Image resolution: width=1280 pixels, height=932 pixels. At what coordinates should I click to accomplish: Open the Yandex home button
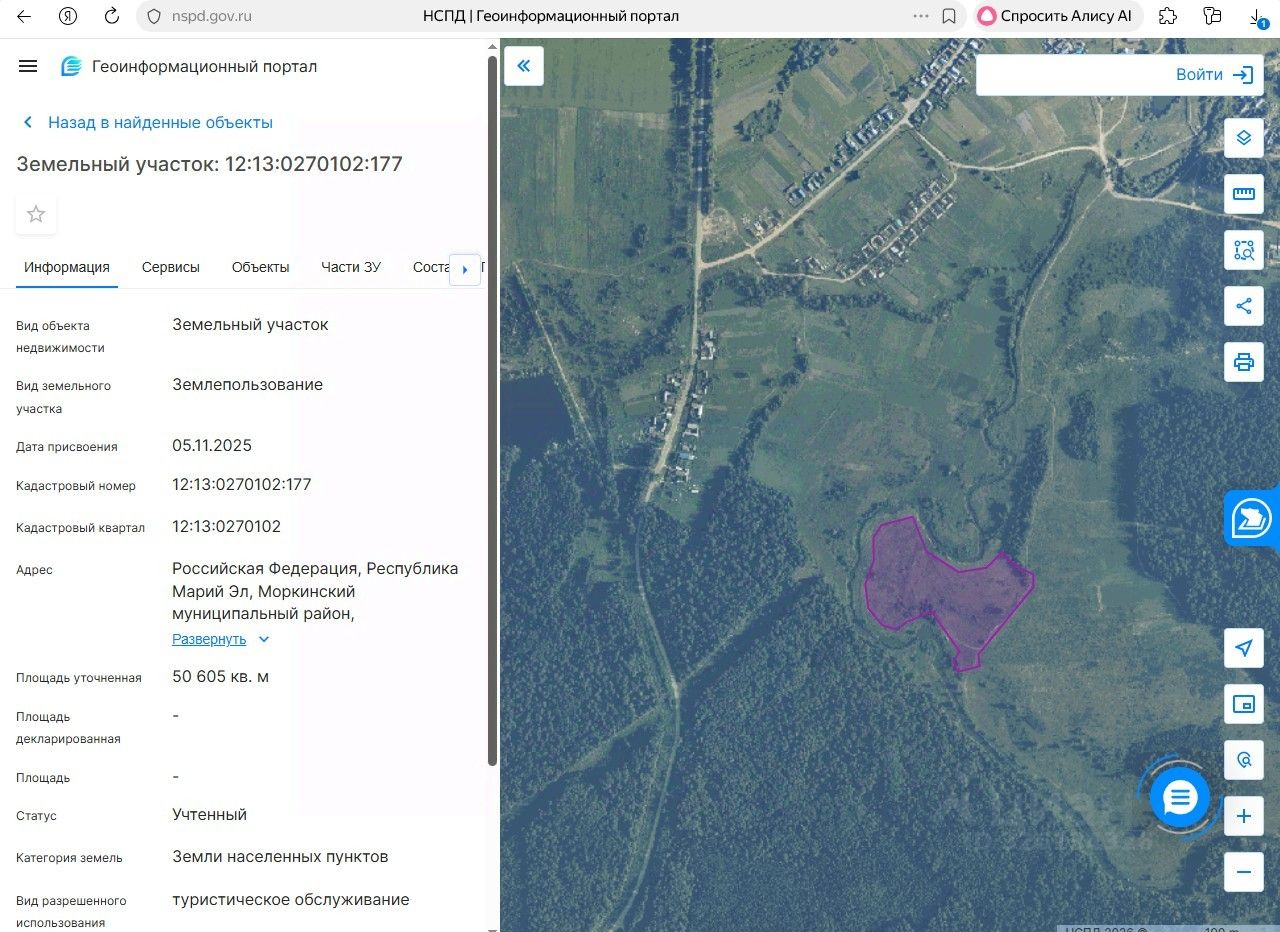(68, 16)
